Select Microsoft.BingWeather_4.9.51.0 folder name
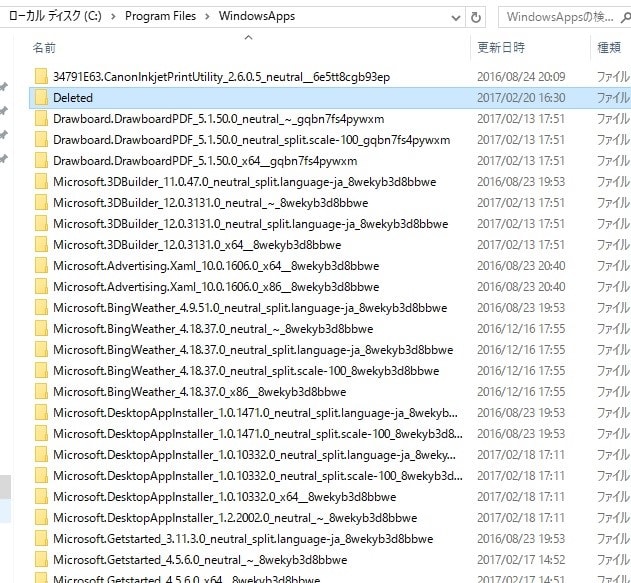The height and width of the screenshot is (583, 631). click(250, 307)
